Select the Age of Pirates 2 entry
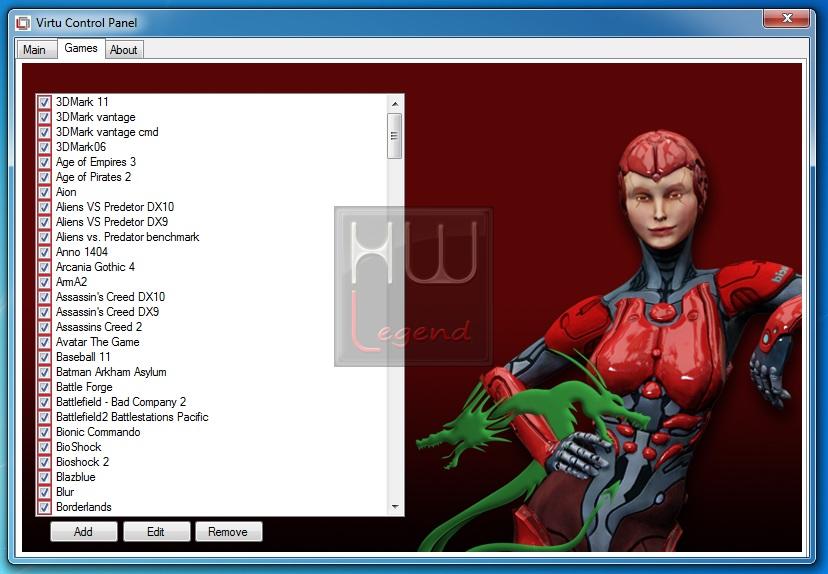This screenshot has width=828, height=574. 93,177
